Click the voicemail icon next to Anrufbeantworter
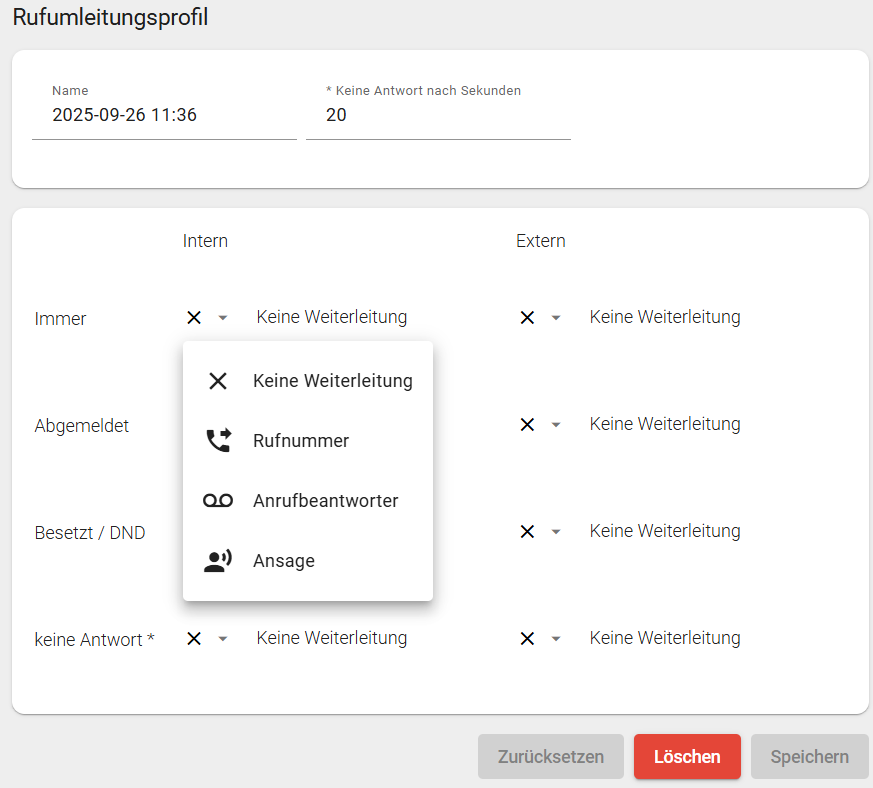Image resolution: width=873 pixels, height=788 pixels. [x=217, y=501]
